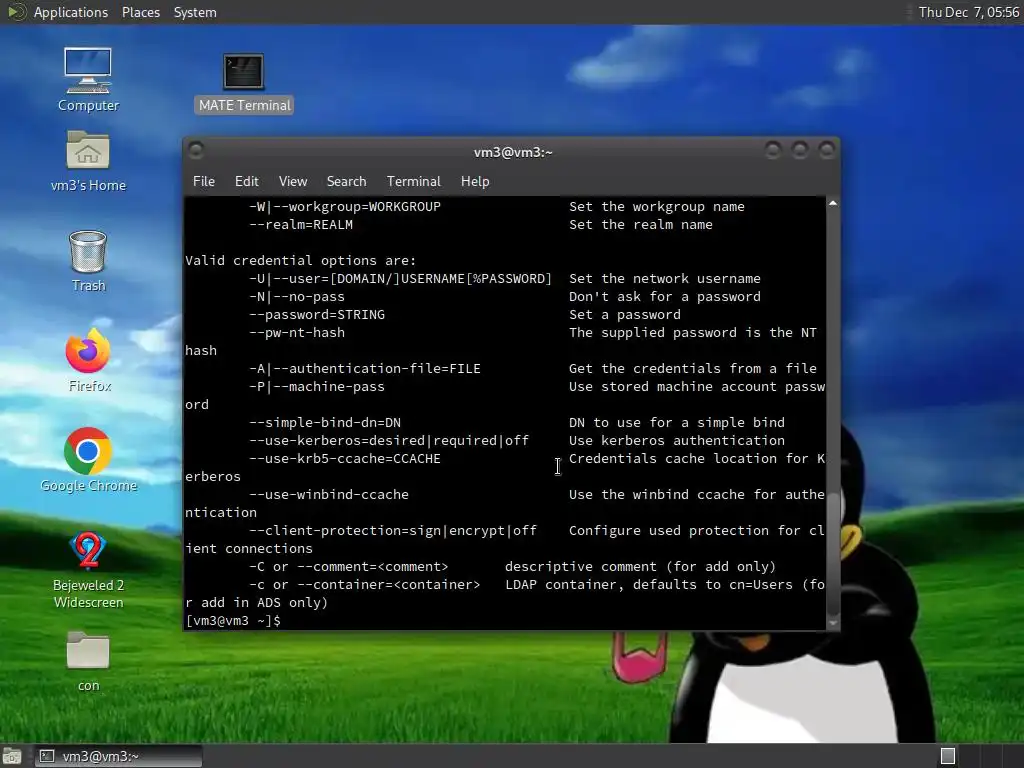Launch Google Chrome from the desktop
The image size is (1024, 768).
tap(88, 460)
